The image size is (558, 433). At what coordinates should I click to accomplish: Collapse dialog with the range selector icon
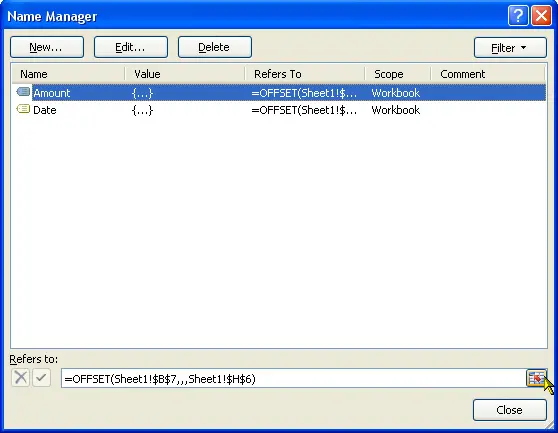(536, 378)
